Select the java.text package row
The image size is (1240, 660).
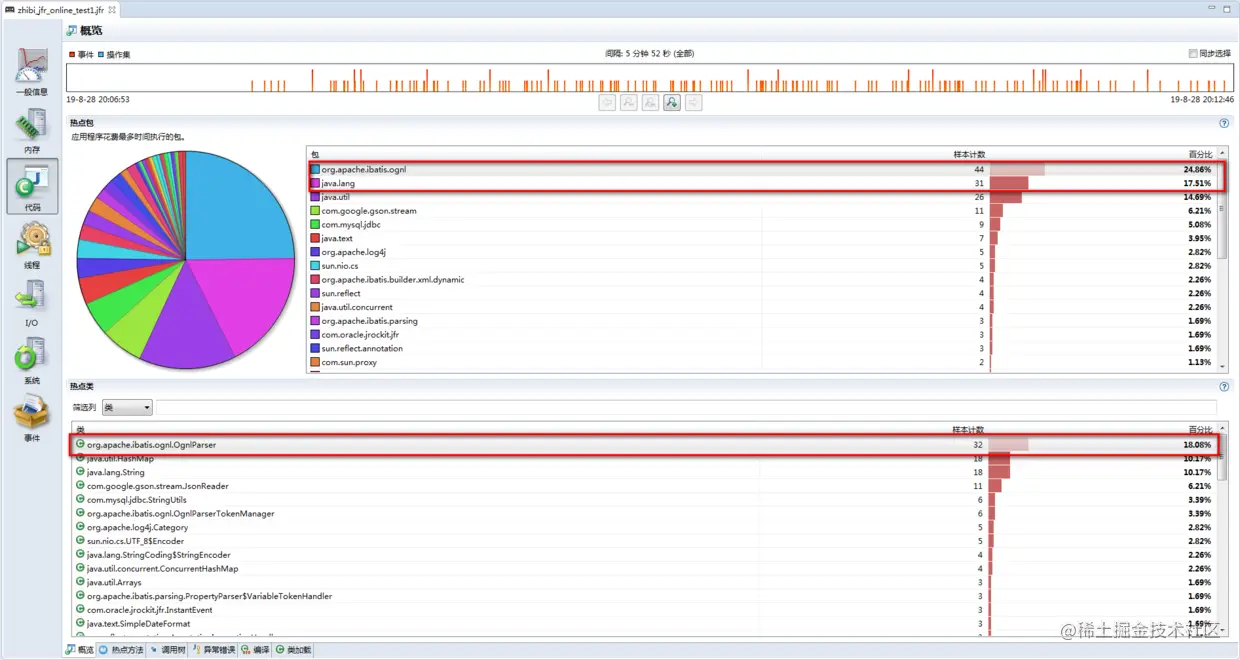pyautogui.click(x=763, y=239)
